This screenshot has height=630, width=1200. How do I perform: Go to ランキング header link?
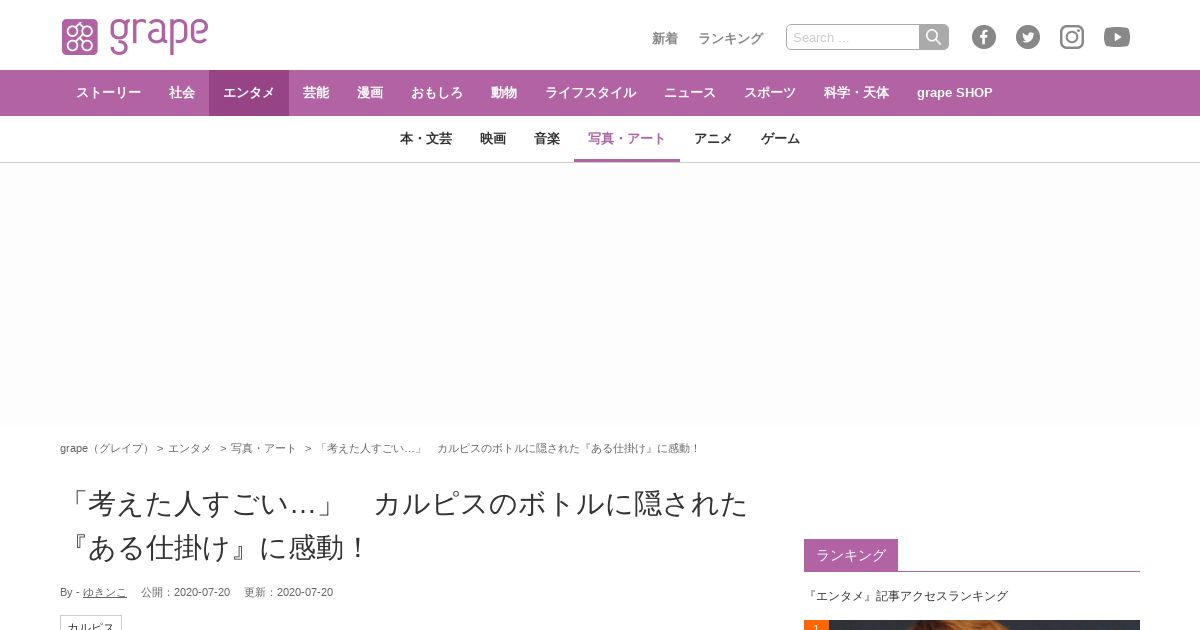tap(730, 38)
